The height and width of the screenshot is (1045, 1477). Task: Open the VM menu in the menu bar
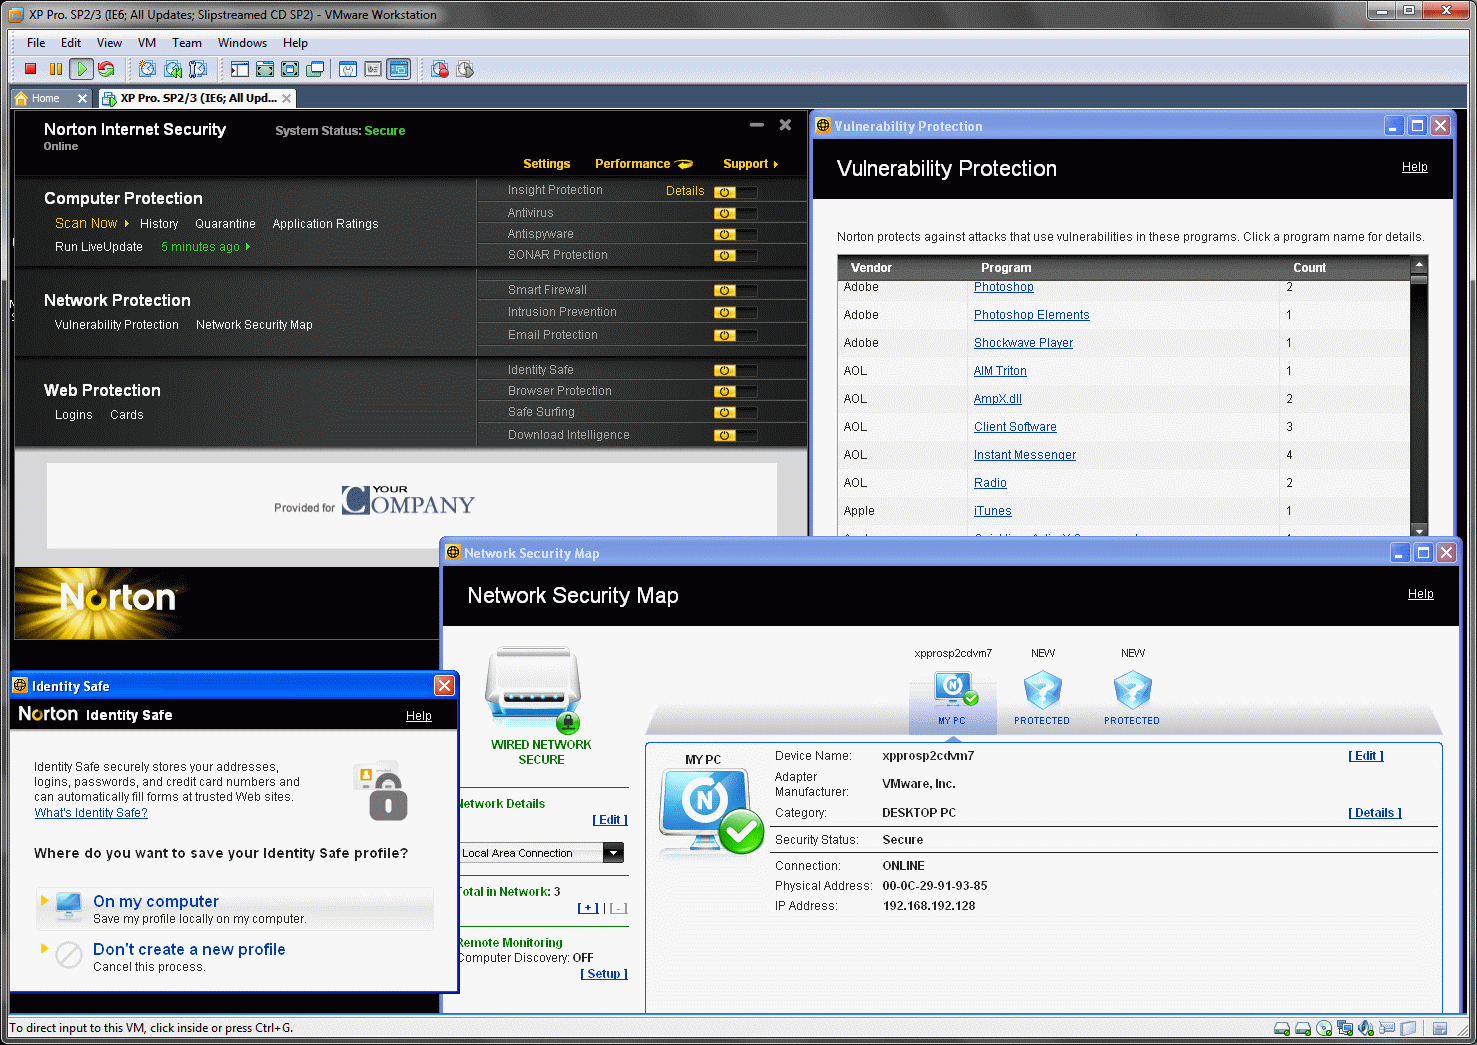pos(147,43)
